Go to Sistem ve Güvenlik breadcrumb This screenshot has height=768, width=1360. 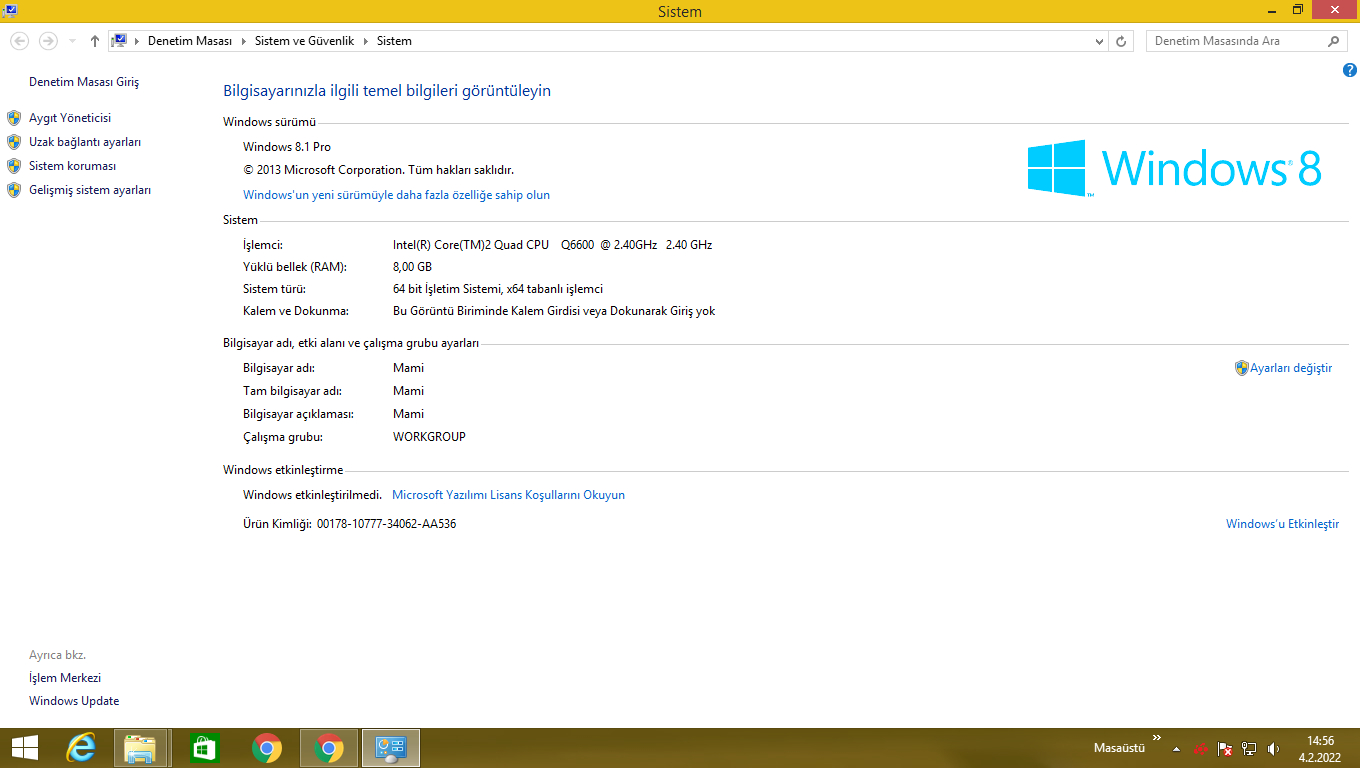pos(305,41)
